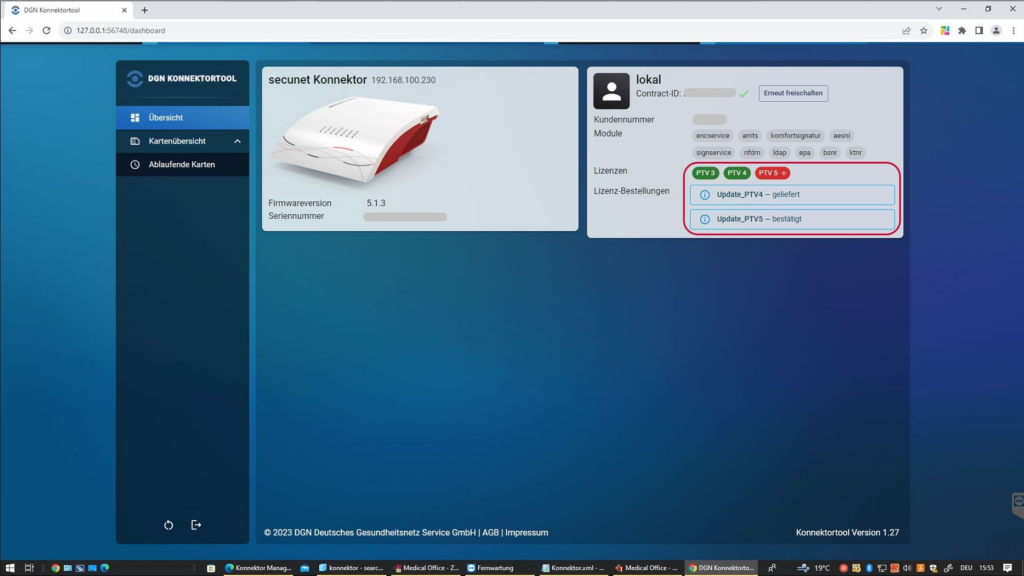1024x576 pixels.
Task: Collapse the Kartenübersicht chevron
Action: pos(237,141)
